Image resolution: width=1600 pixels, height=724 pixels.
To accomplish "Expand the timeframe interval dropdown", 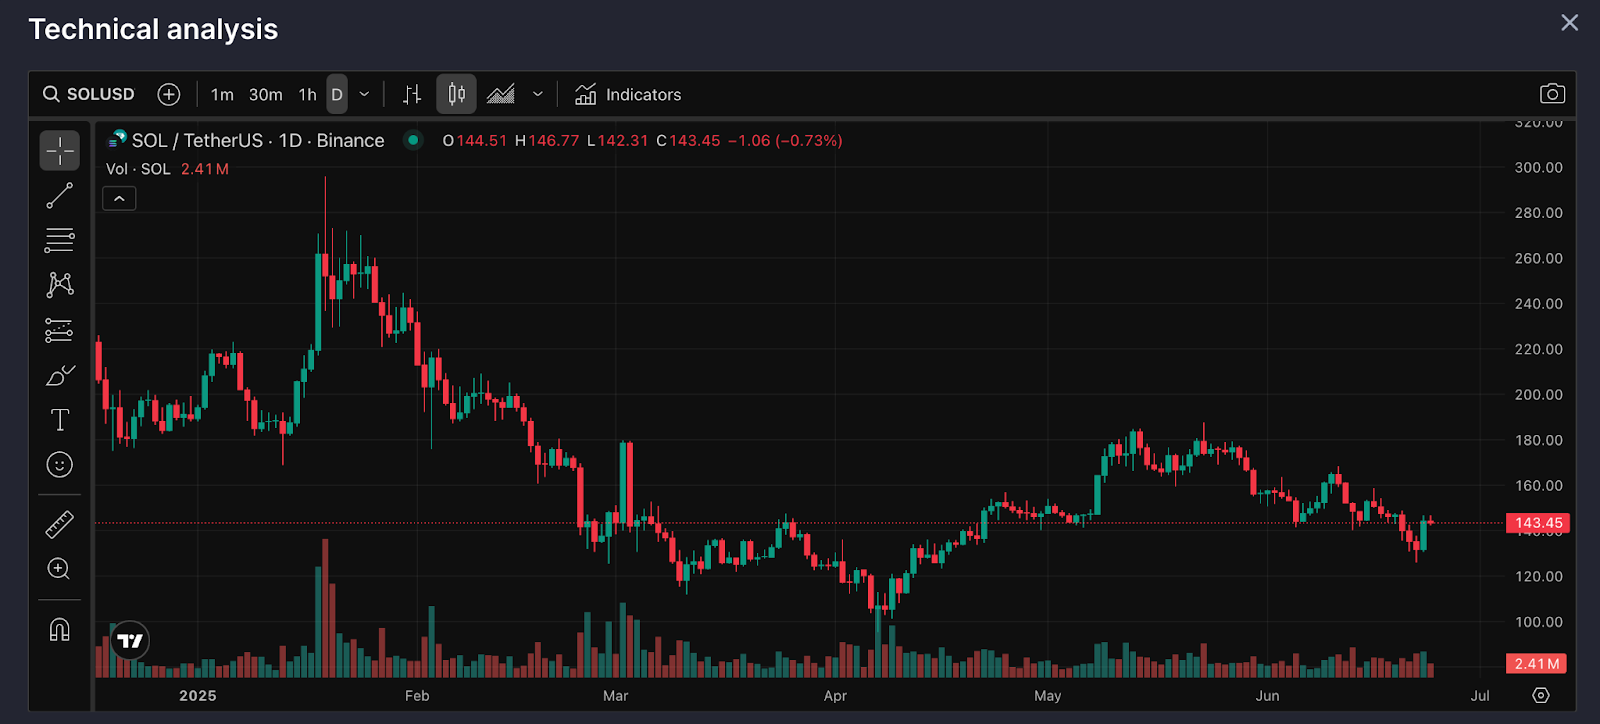I will coord(364,94).
